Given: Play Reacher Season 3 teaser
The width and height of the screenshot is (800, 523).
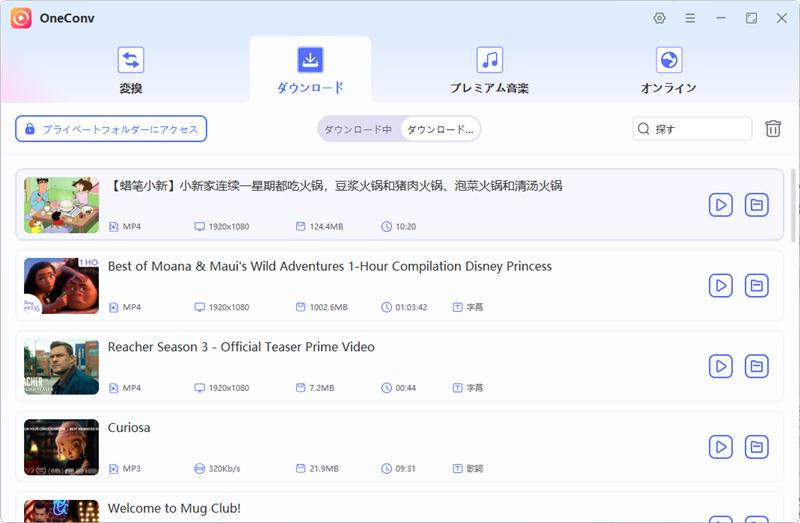Looking at the screenshot, I should click(x=720, y=366).
